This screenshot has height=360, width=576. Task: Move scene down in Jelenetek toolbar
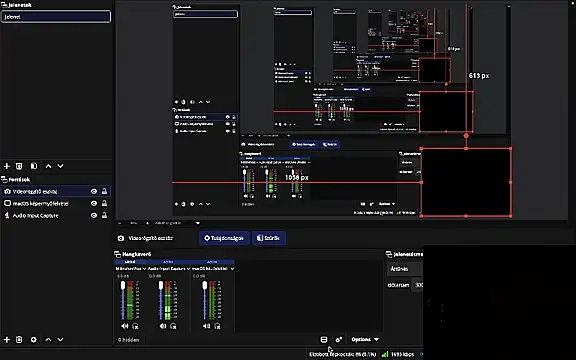pyautogui.click(x=61, y=166)
